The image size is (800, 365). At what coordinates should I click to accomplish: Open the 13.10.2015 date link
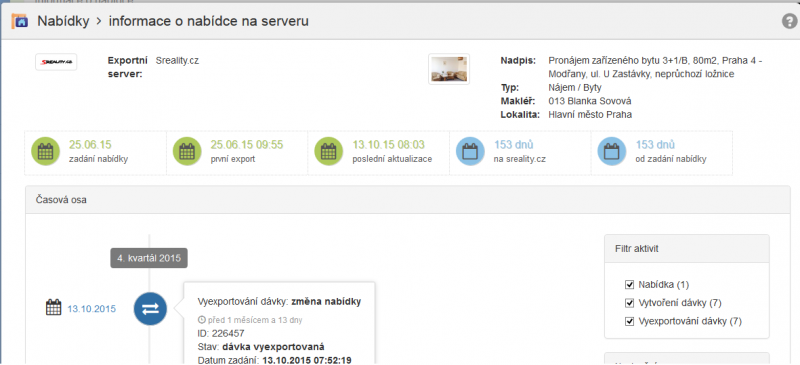point(91,309)
